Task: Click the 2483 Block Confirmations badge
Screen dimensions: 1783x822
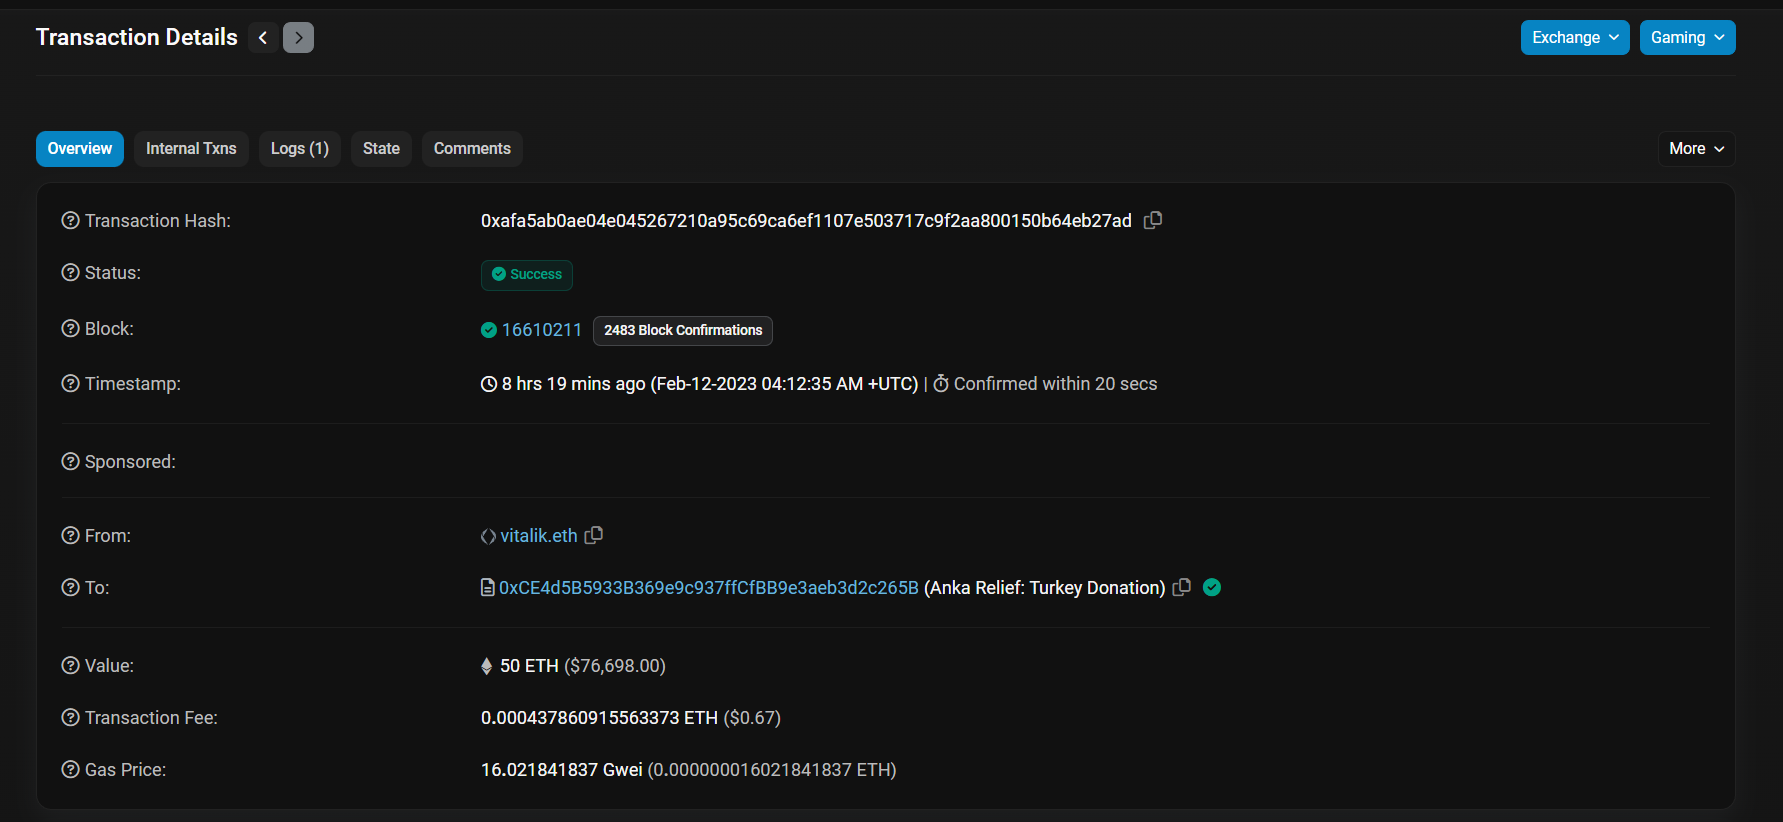Action: [682, 330]
